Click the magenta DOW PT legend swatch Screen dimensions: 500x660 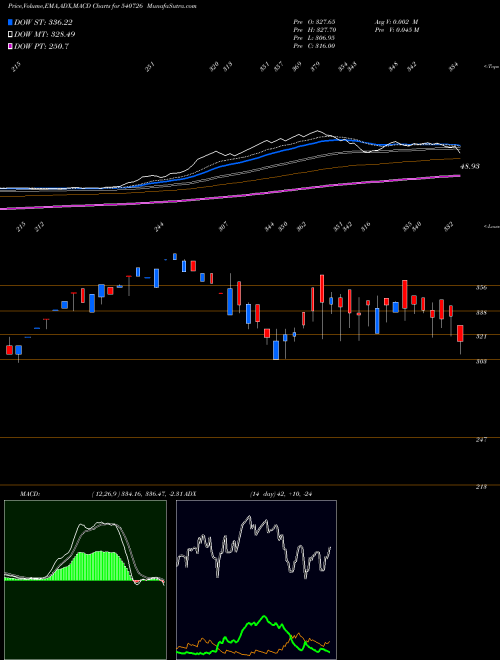click(x=10, y=46)
